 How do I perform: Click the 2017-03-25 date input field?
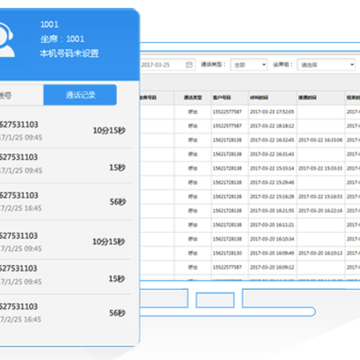(x=167, y=65)
